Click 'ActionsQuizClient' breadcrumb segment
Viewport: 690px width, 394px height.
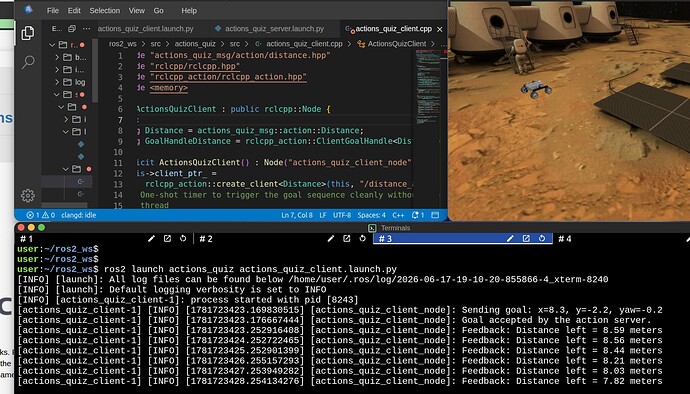tap(397, 44)
